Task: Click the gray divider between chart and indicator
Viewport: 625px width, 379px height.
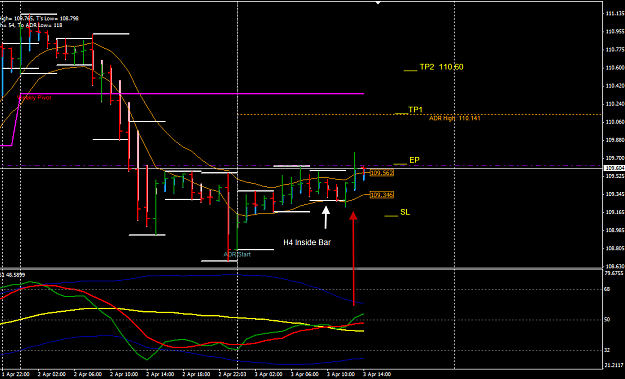Action: click(x=301, y=269)
